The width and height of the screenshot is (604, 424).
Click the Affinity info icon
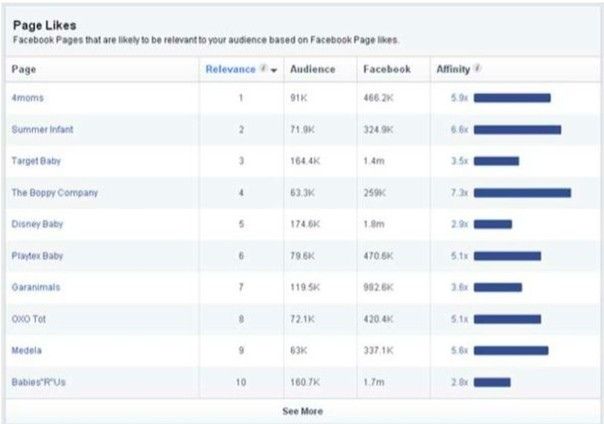477,69
